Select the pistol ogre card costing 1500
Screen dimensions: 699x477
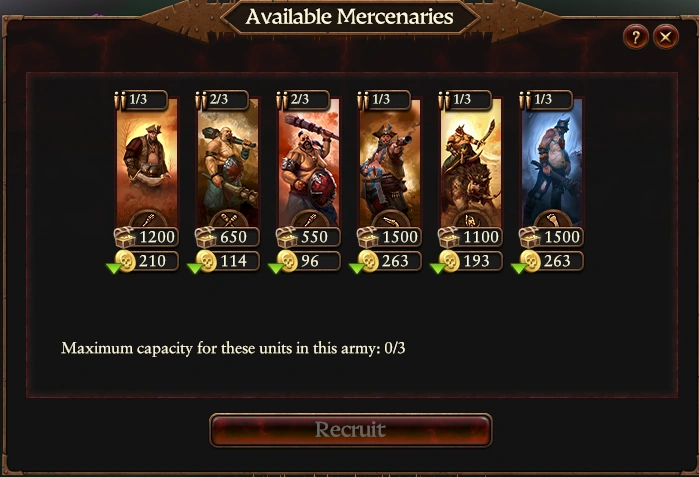(390, 163)
